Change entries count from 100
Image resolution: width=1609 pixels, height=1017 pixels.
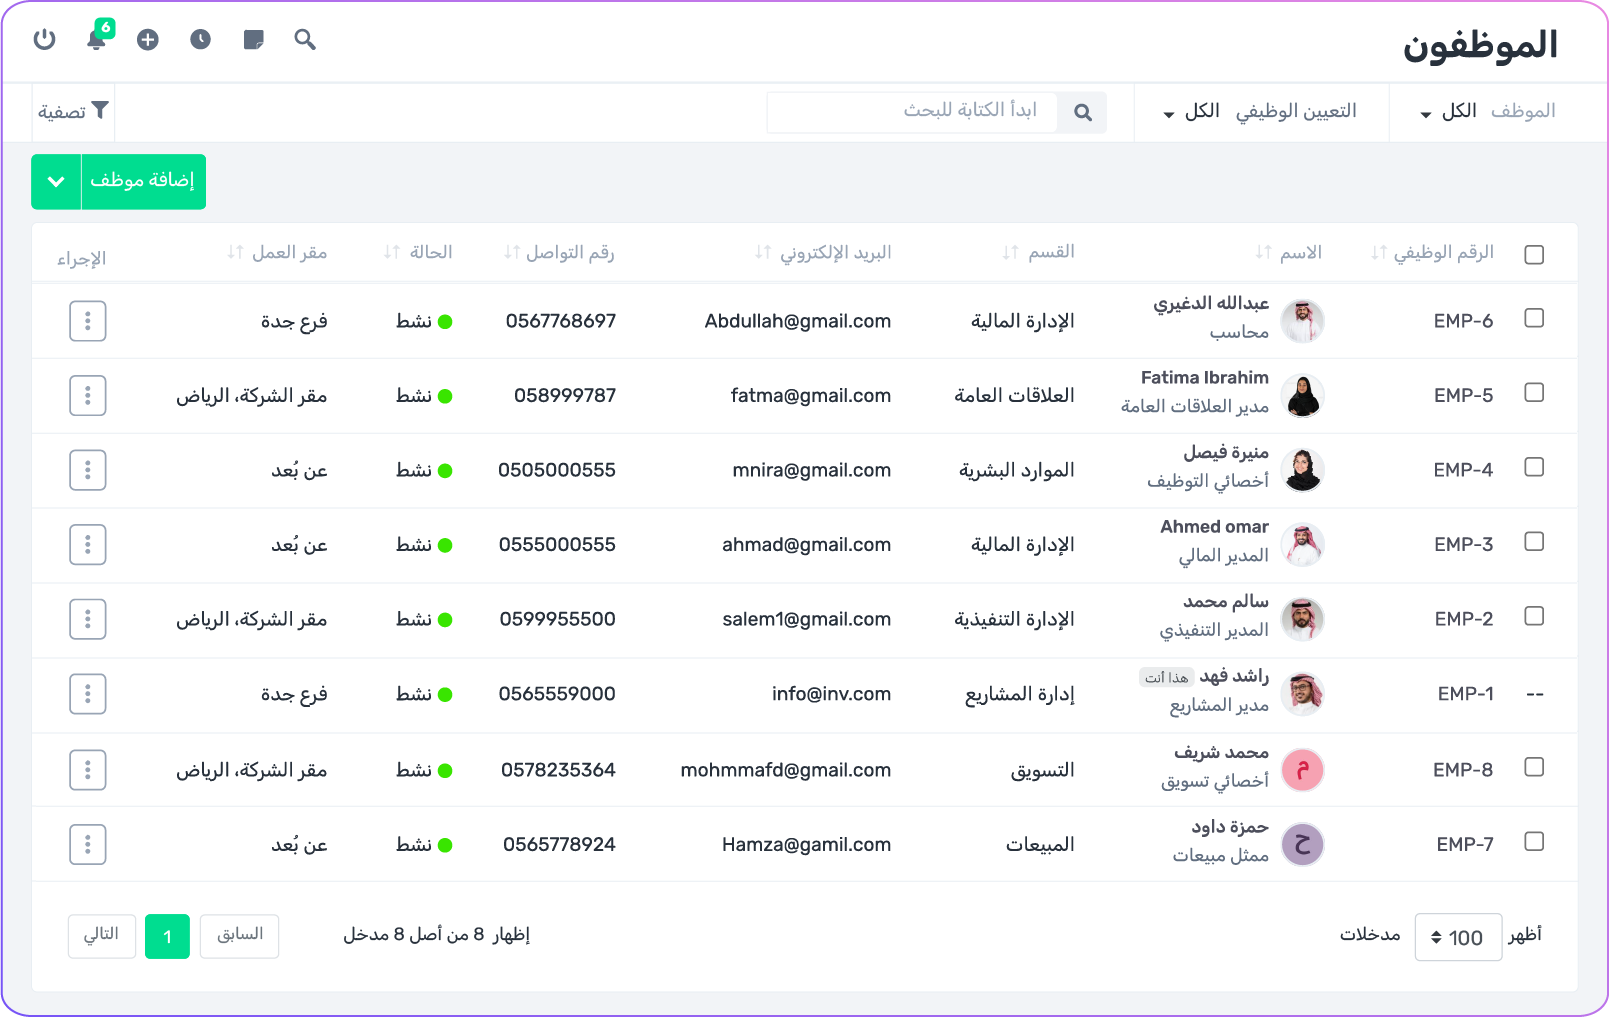tap(1457, 937)
